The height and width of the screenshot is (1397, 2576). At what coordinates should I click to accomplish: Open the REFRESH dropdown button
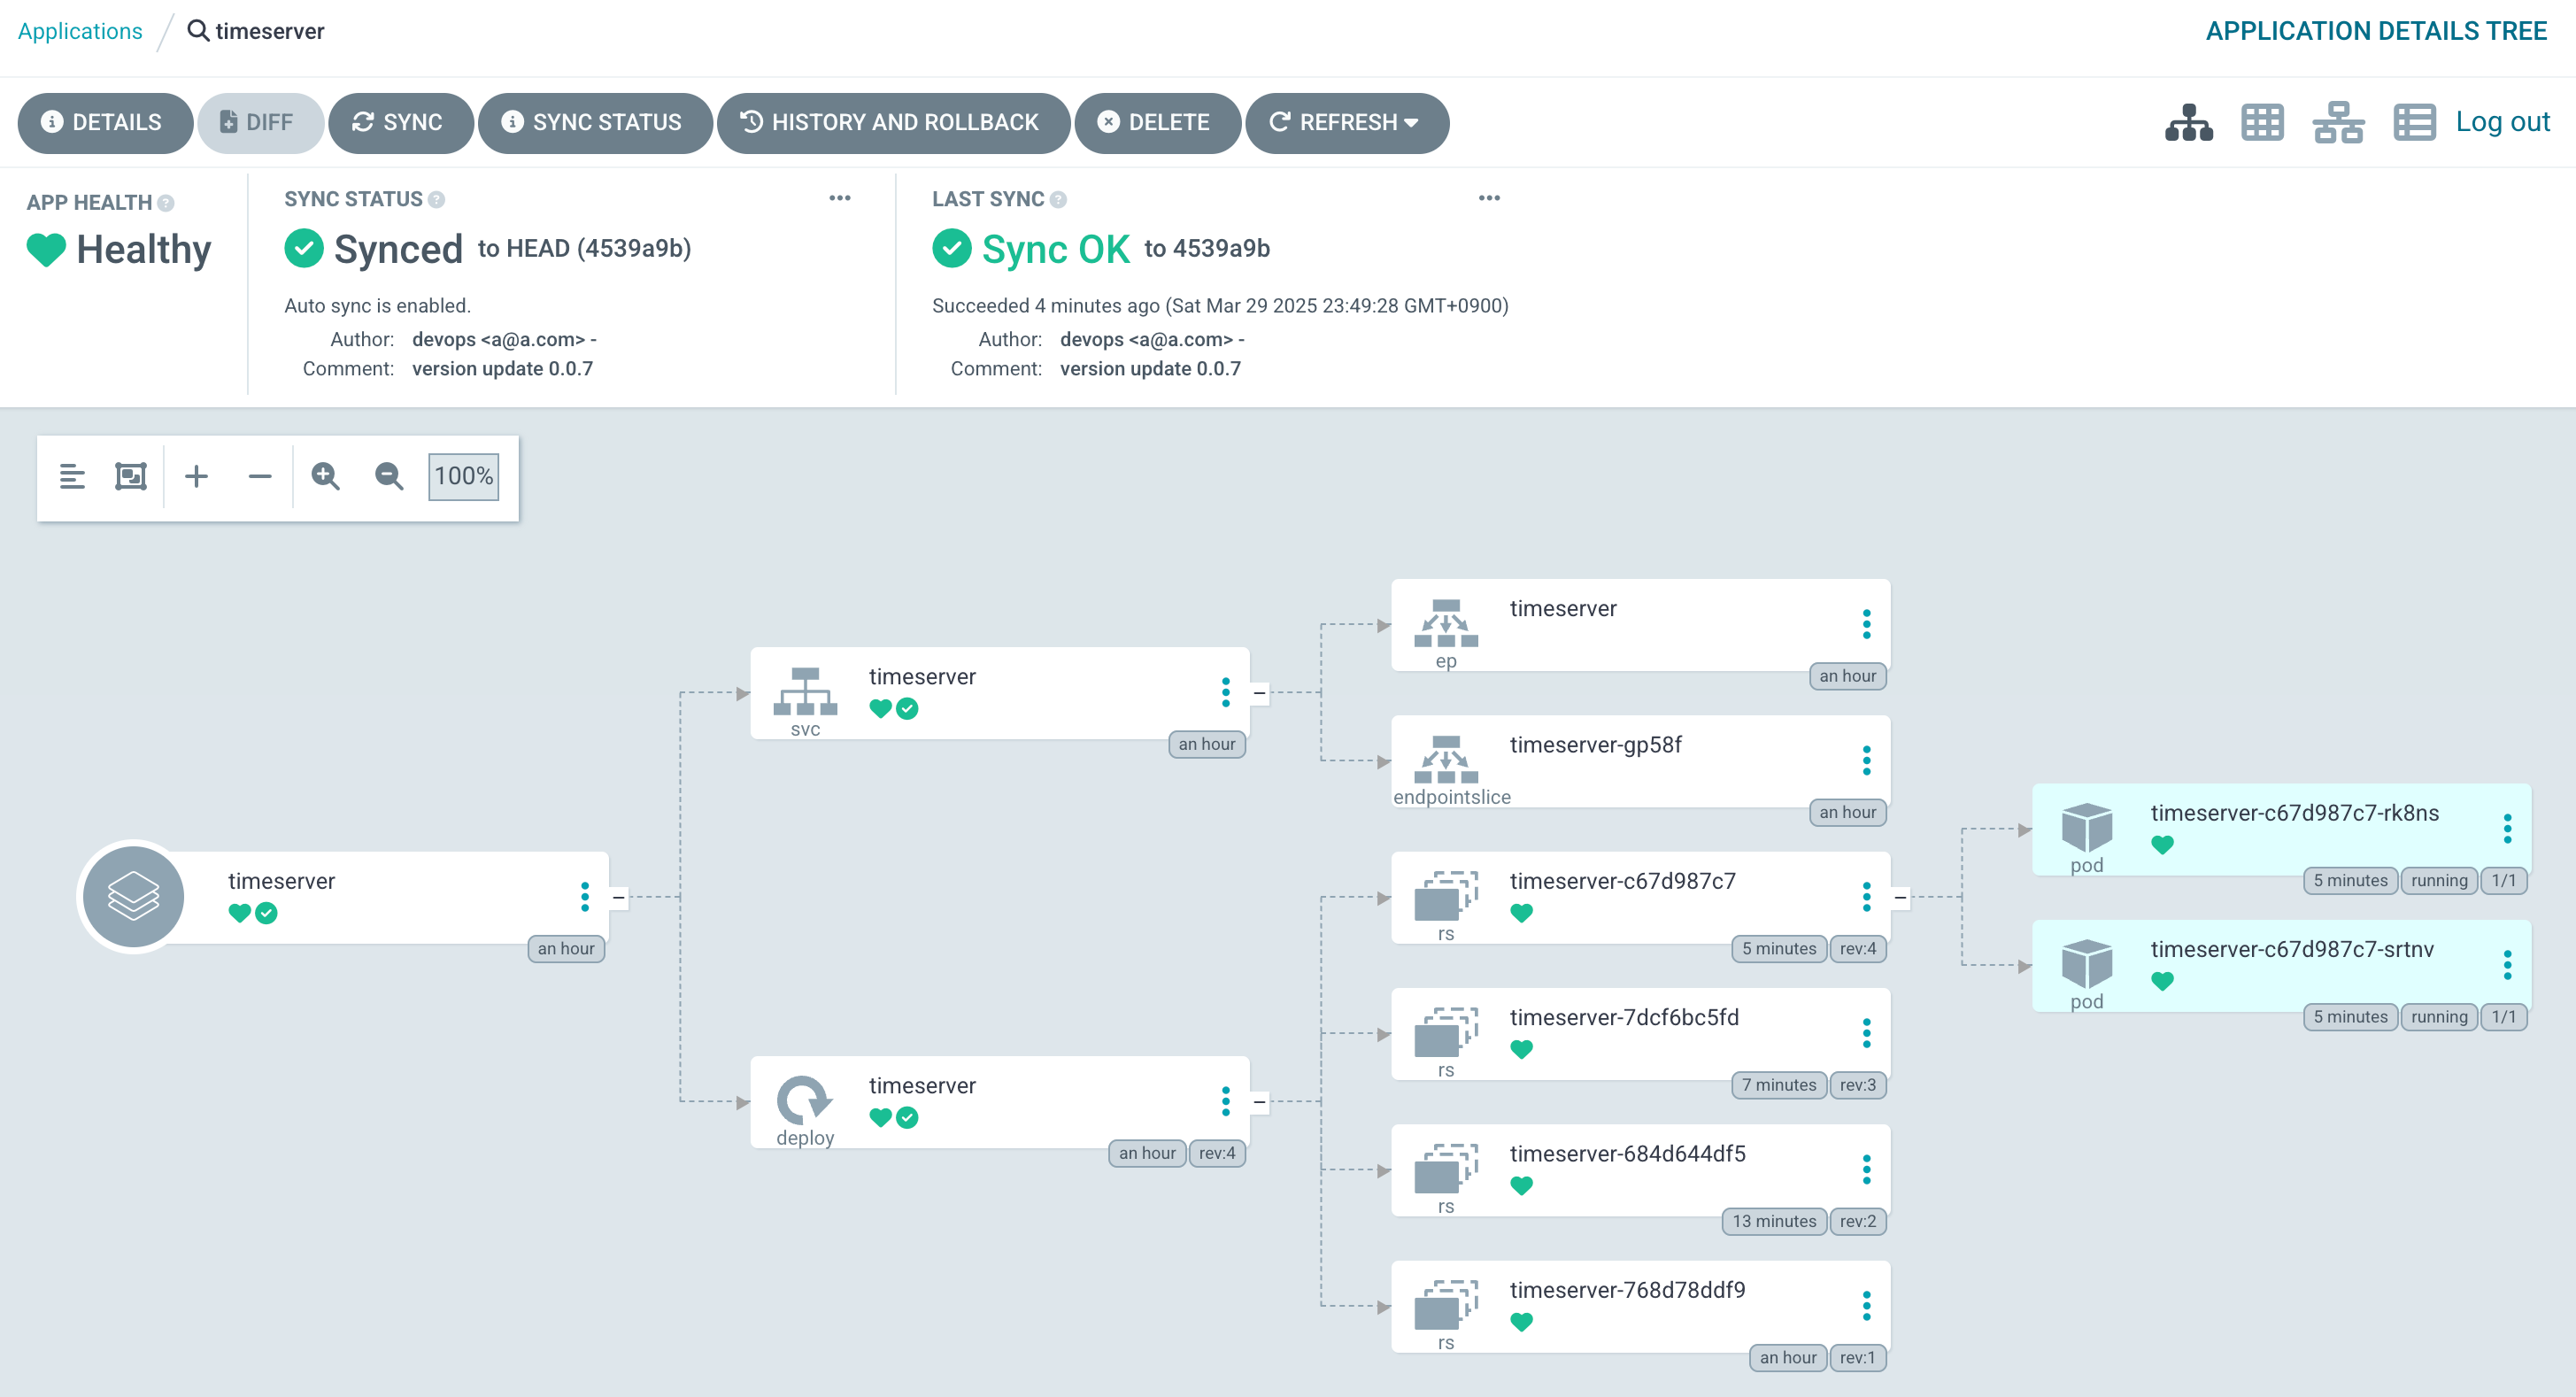click(x=1346, y=123)
